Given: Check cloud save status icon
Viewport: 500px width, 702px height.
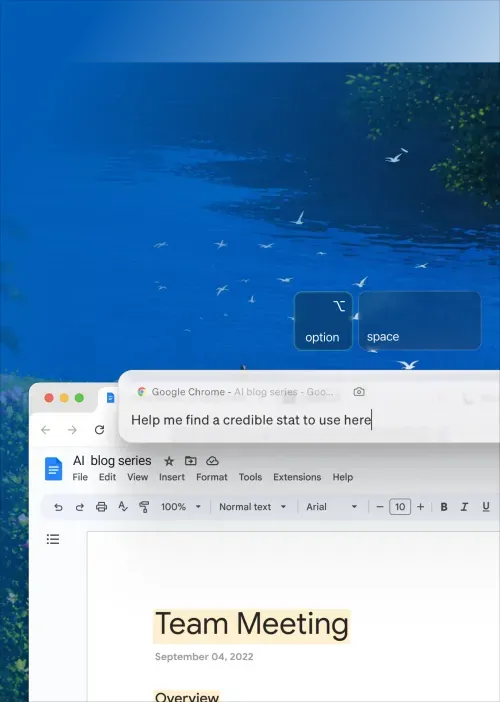Looking at the screenshot, I should click(x=212, y=460).
